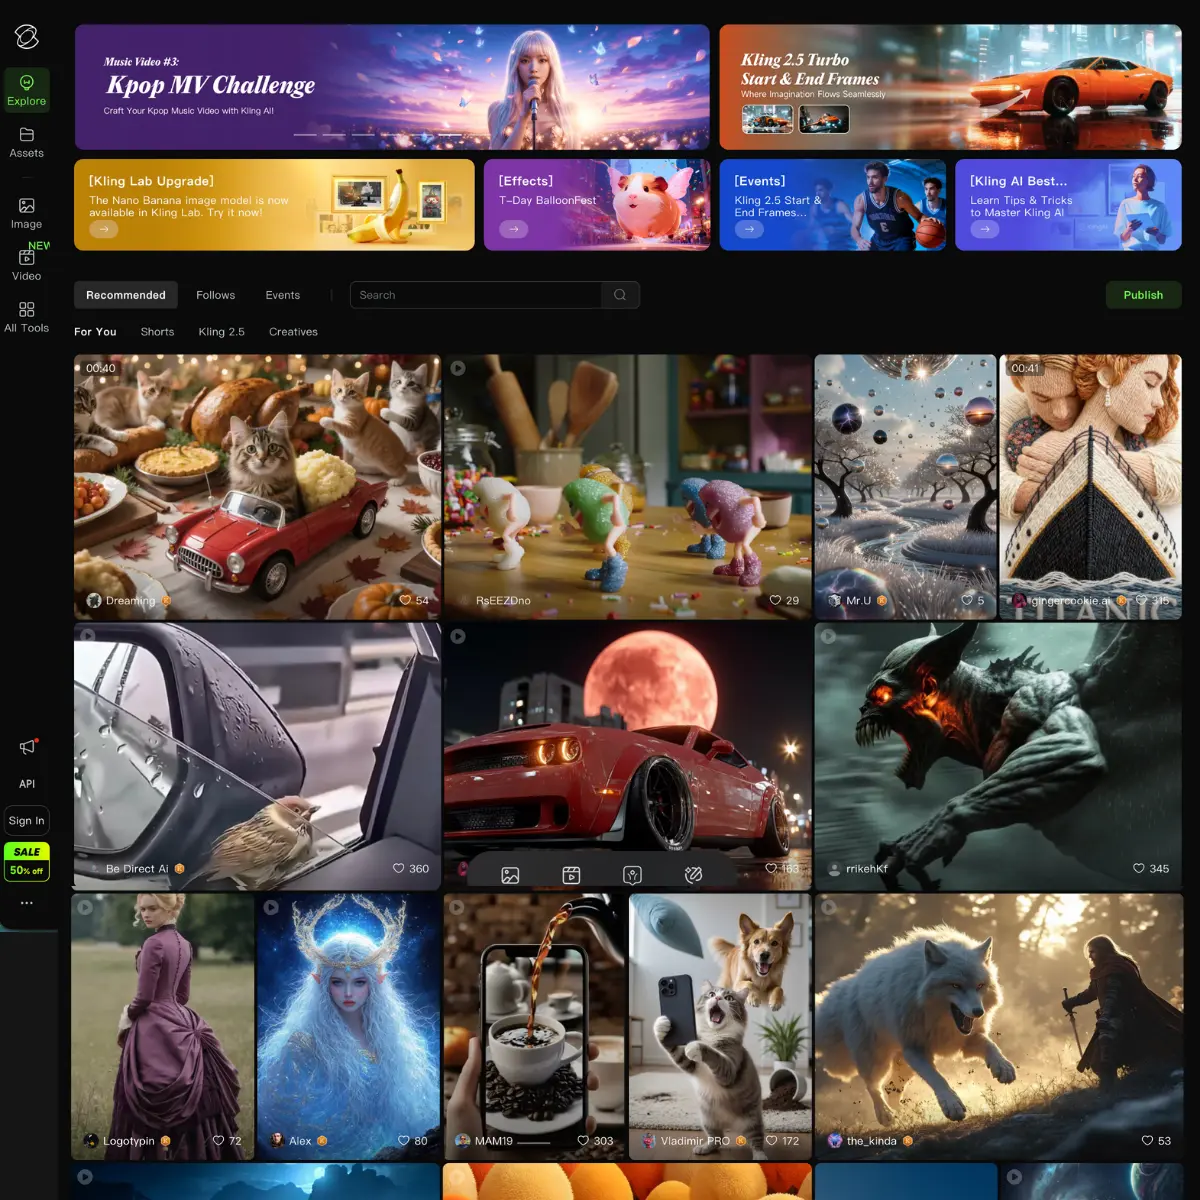Like the werewolf video by rrikehKf
Screen dimensions: 1200x1200
[1138, 869]
